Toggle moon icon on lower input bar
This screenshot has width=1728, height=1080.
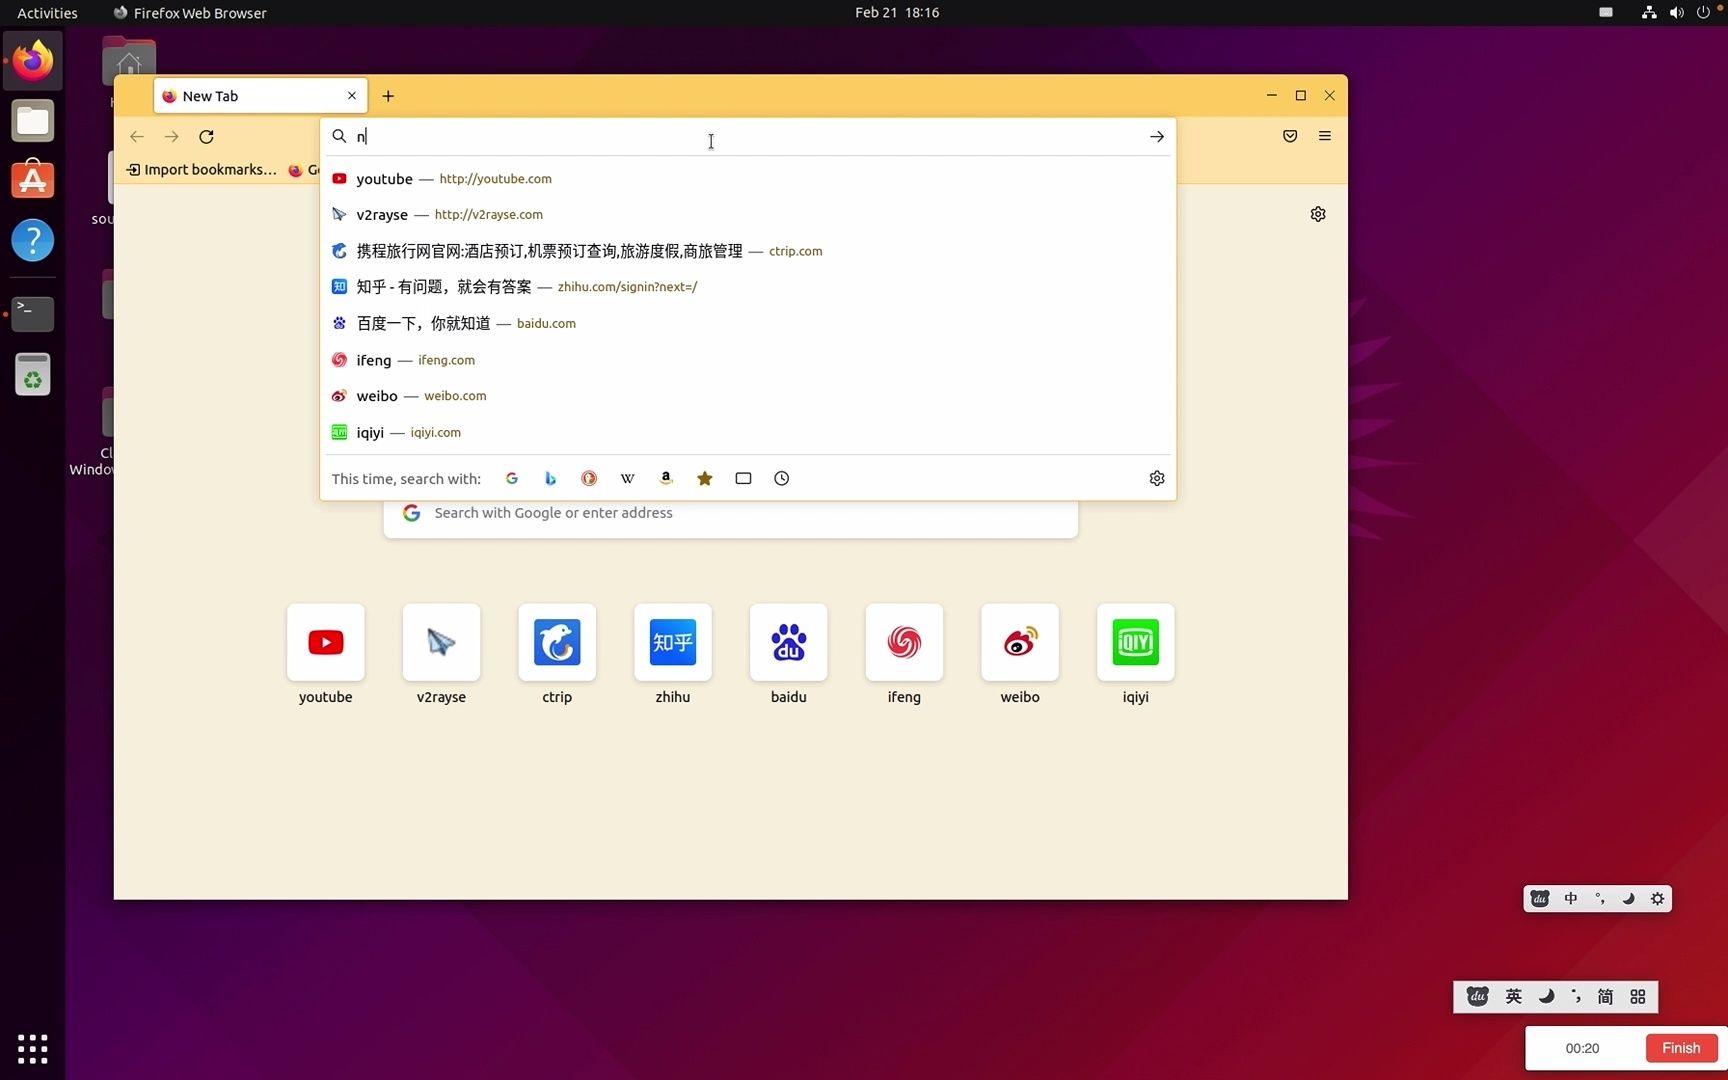[x=1546, y=997]
